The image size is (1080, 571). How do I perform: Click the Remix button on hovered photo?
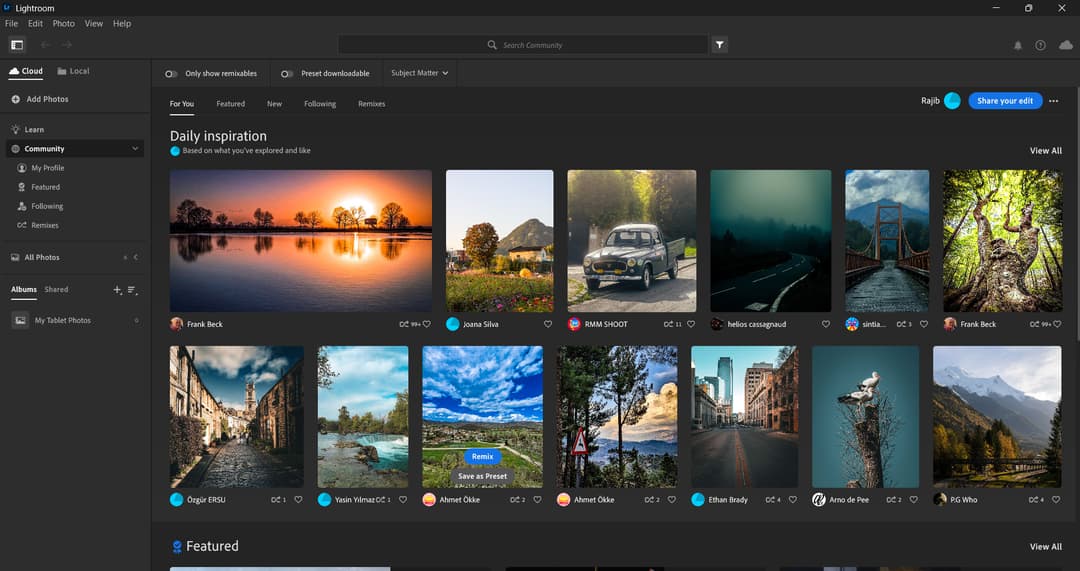(482, 457)
